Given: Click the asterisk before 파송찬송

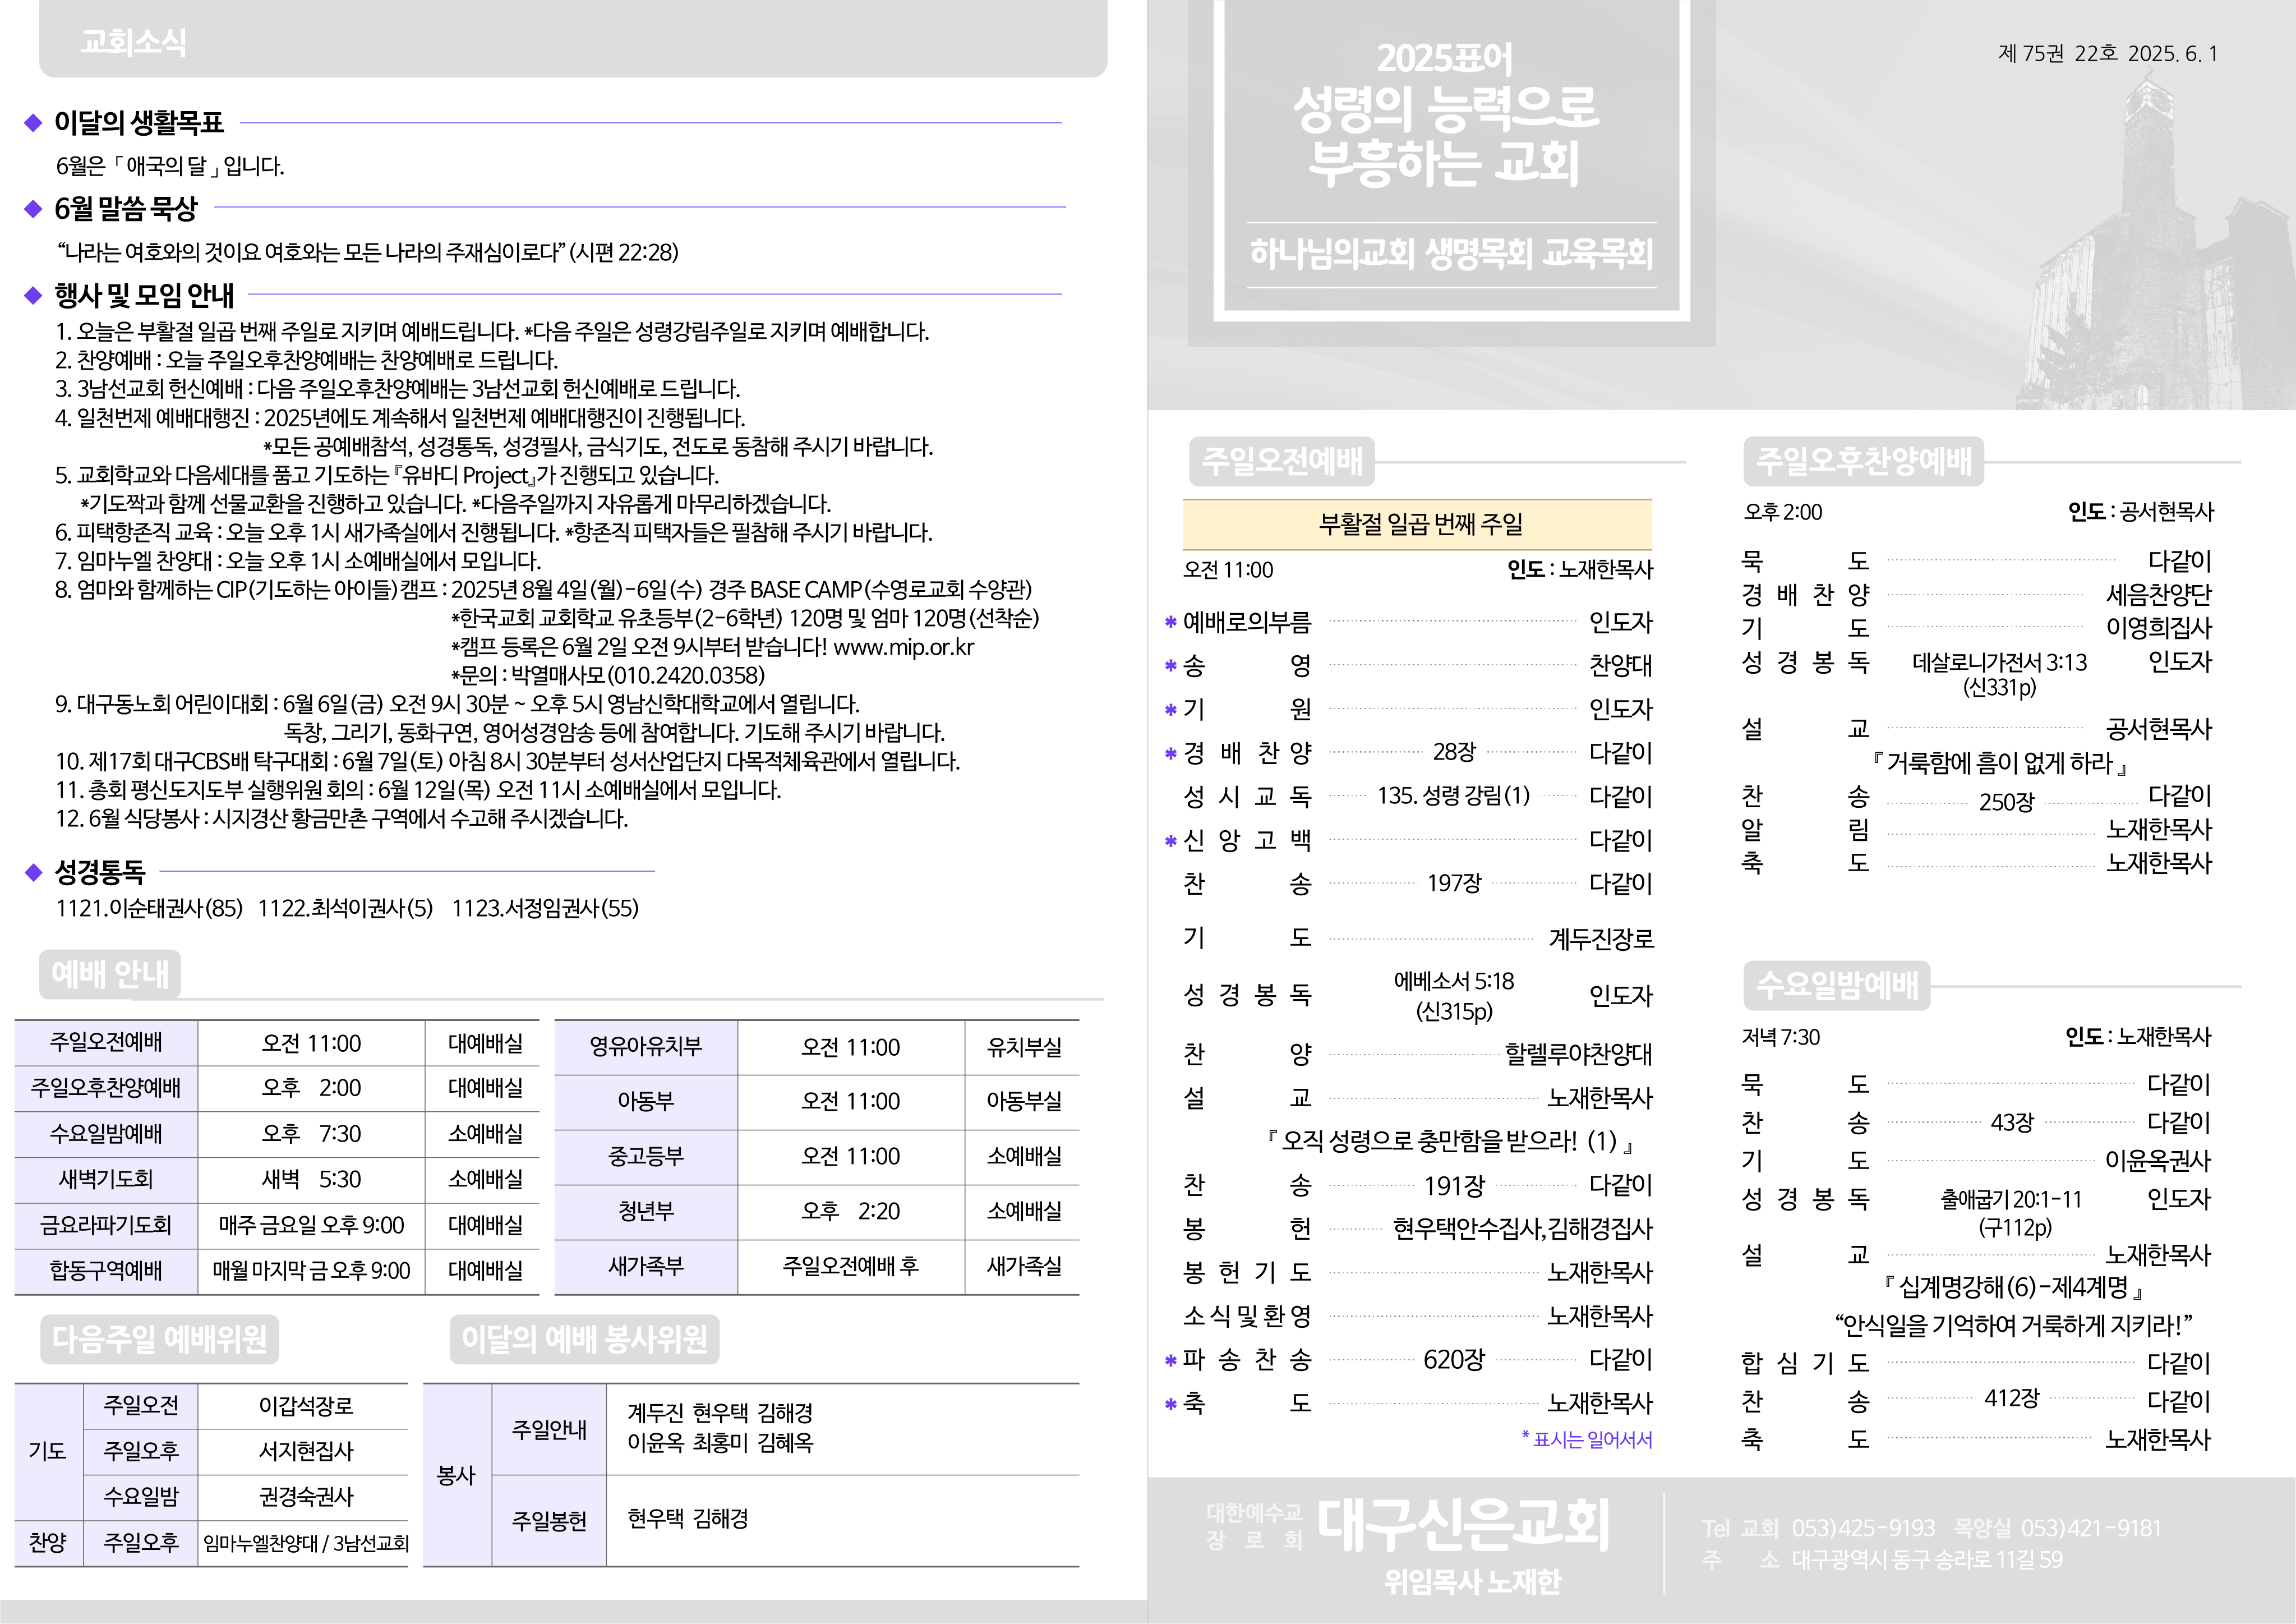Looking at the screenshot, I should [1170, 1360].
